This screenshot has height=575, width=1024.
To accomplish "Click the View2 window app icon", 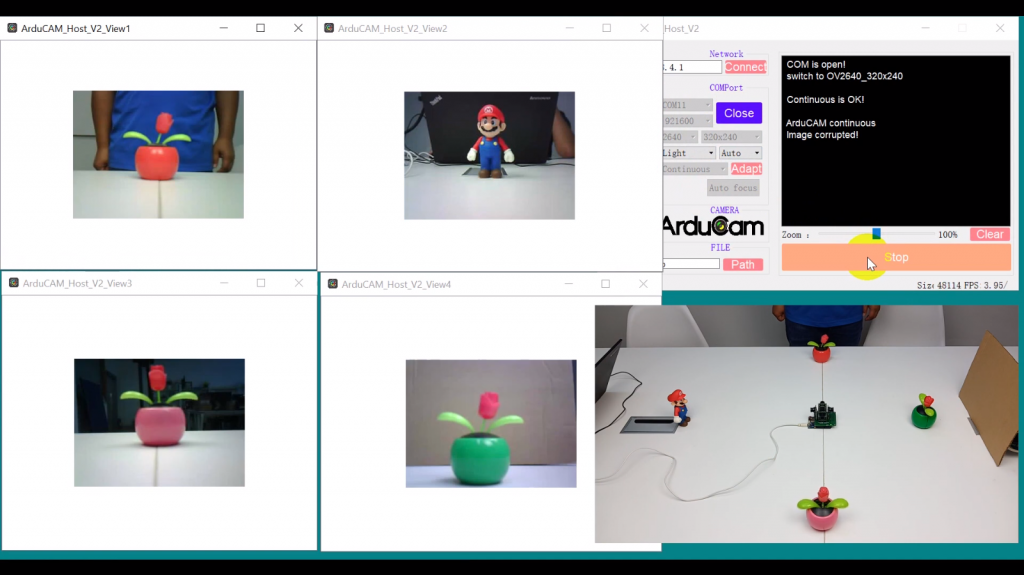I will (329, 28).
